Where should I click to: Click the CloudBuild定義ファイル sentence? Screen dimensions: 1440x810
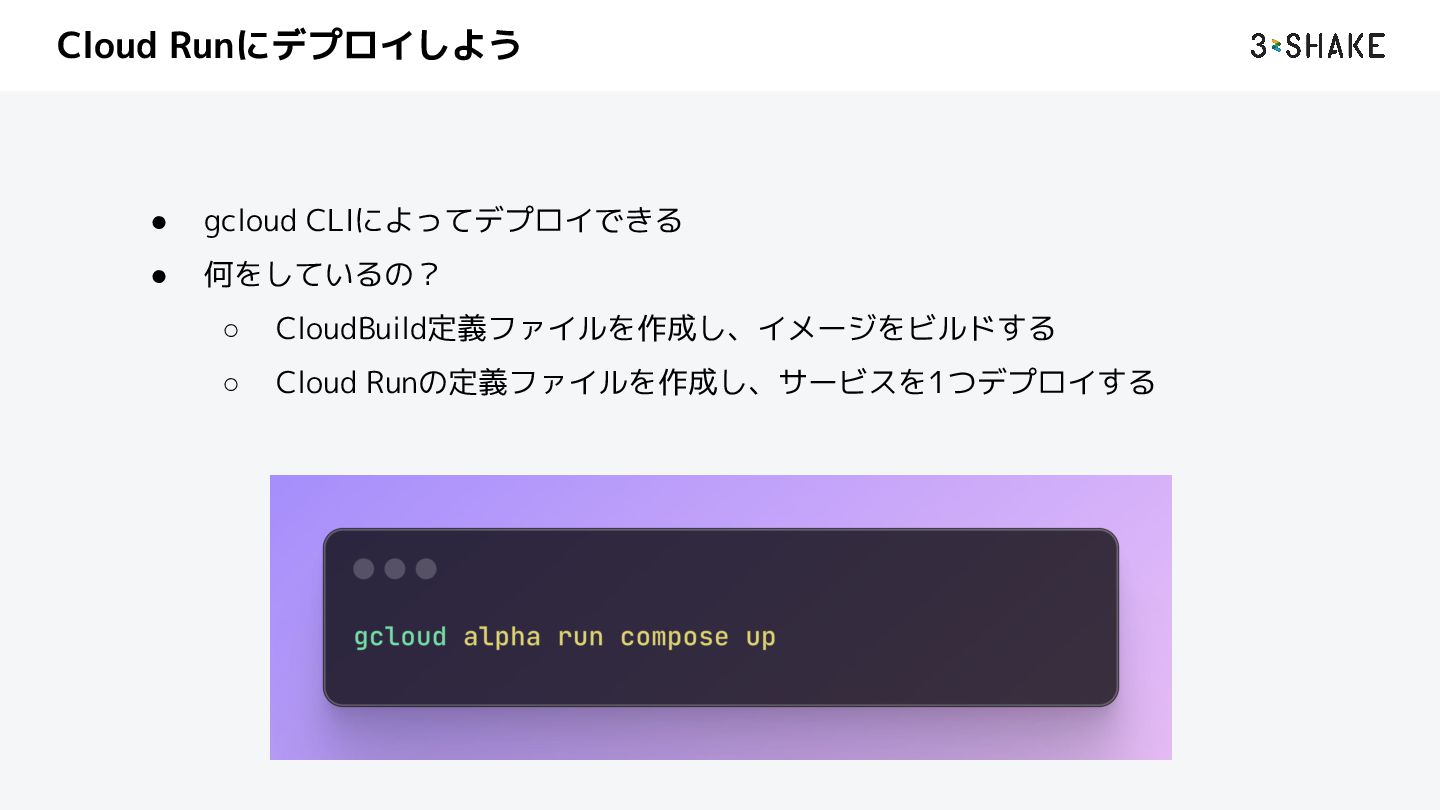click(666, 328)
